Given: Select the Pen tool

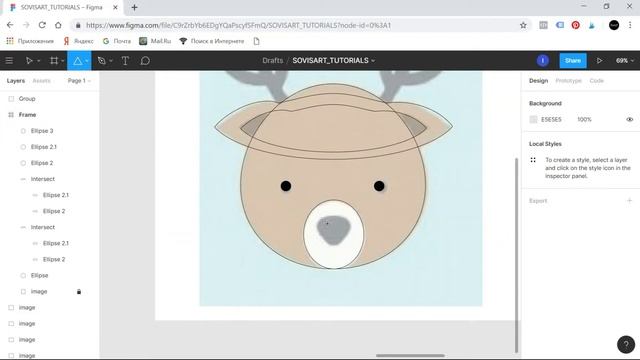Looking at the screenshot, I should 102,61.
